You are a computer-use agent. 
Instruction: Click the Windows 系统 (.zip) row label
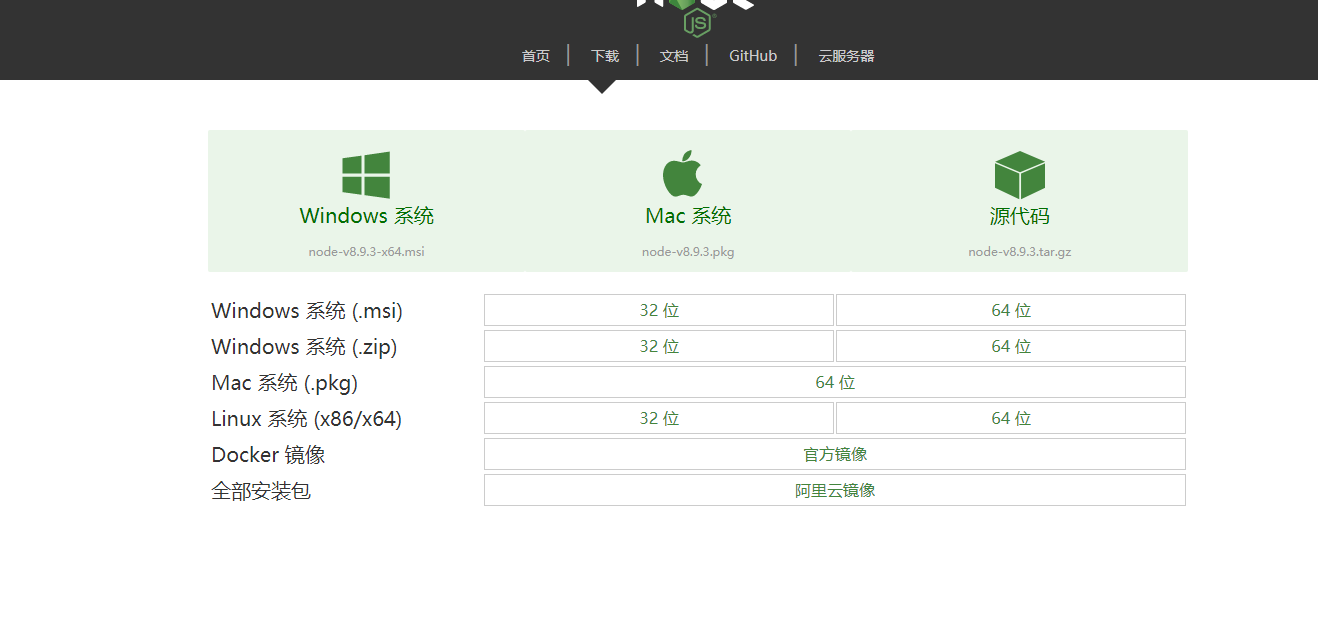(x=304, y=347)
